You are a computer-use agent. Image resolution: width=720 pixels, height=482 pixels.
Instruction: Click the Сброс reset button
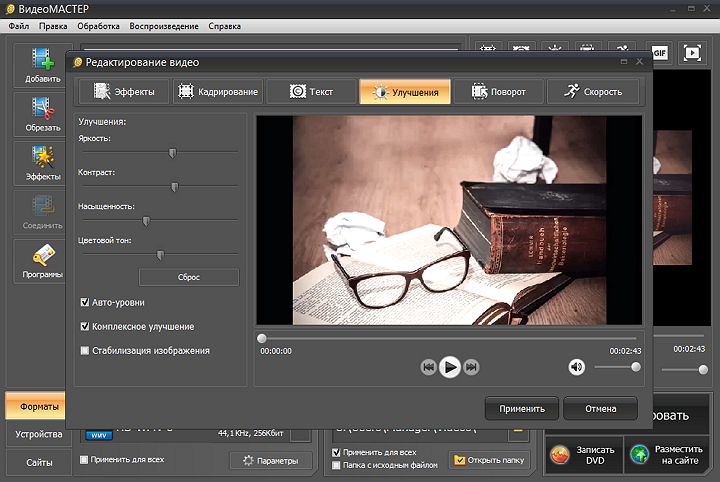tap(189, 277)
